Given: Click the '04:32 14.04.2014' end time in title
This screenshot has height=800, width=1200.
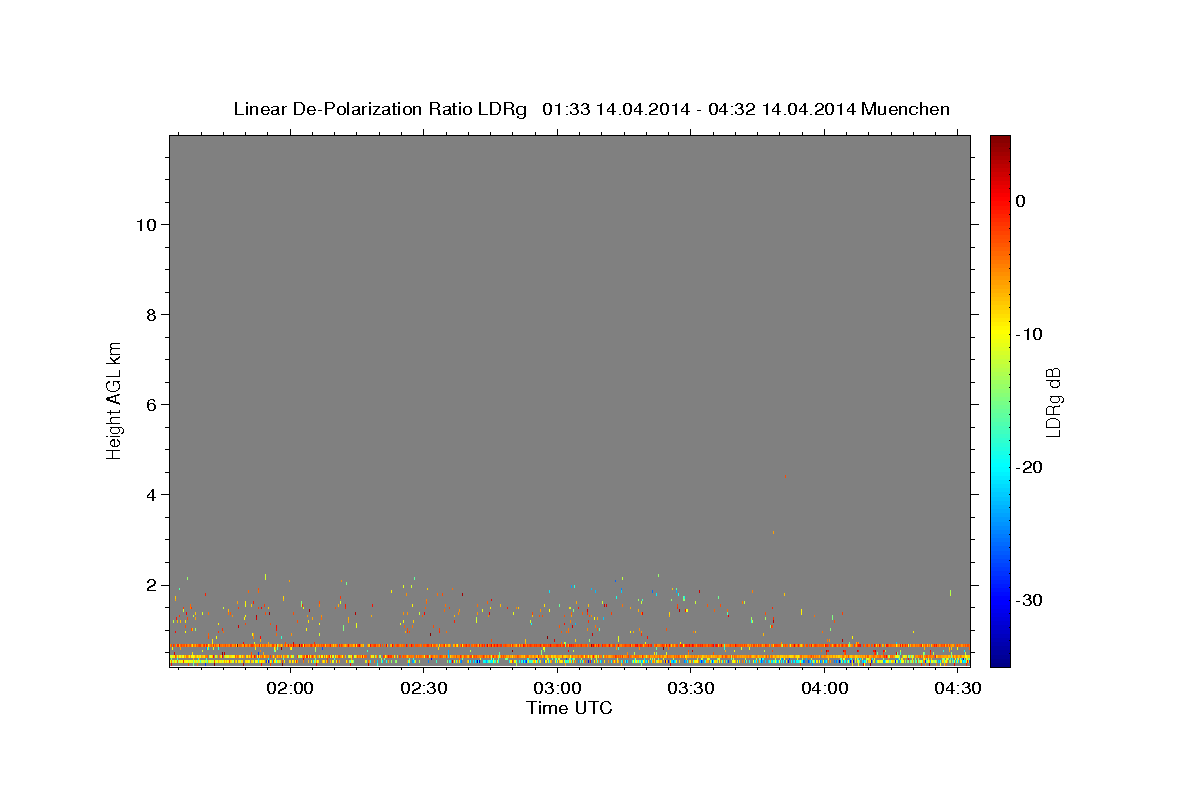Looking at the screenshot, I should 782,109.
